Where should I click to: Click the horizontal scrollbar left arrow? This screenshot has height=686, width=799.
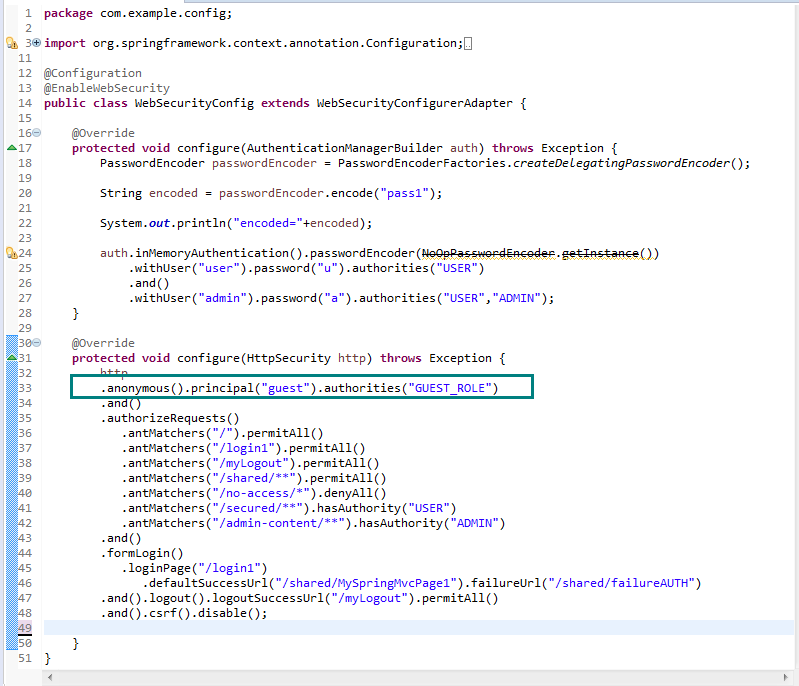click(50, 677)
